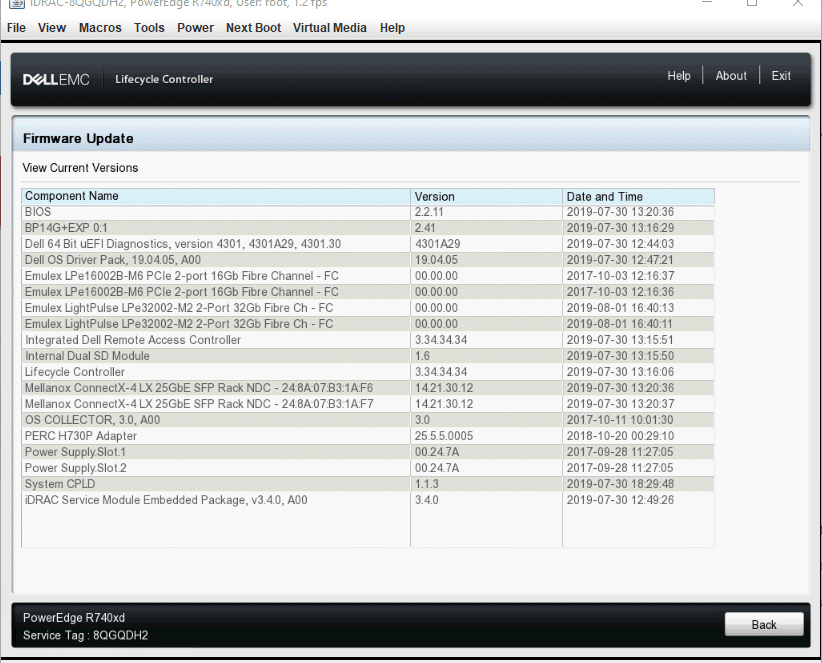Click the Back button

(x=764, y=624)
